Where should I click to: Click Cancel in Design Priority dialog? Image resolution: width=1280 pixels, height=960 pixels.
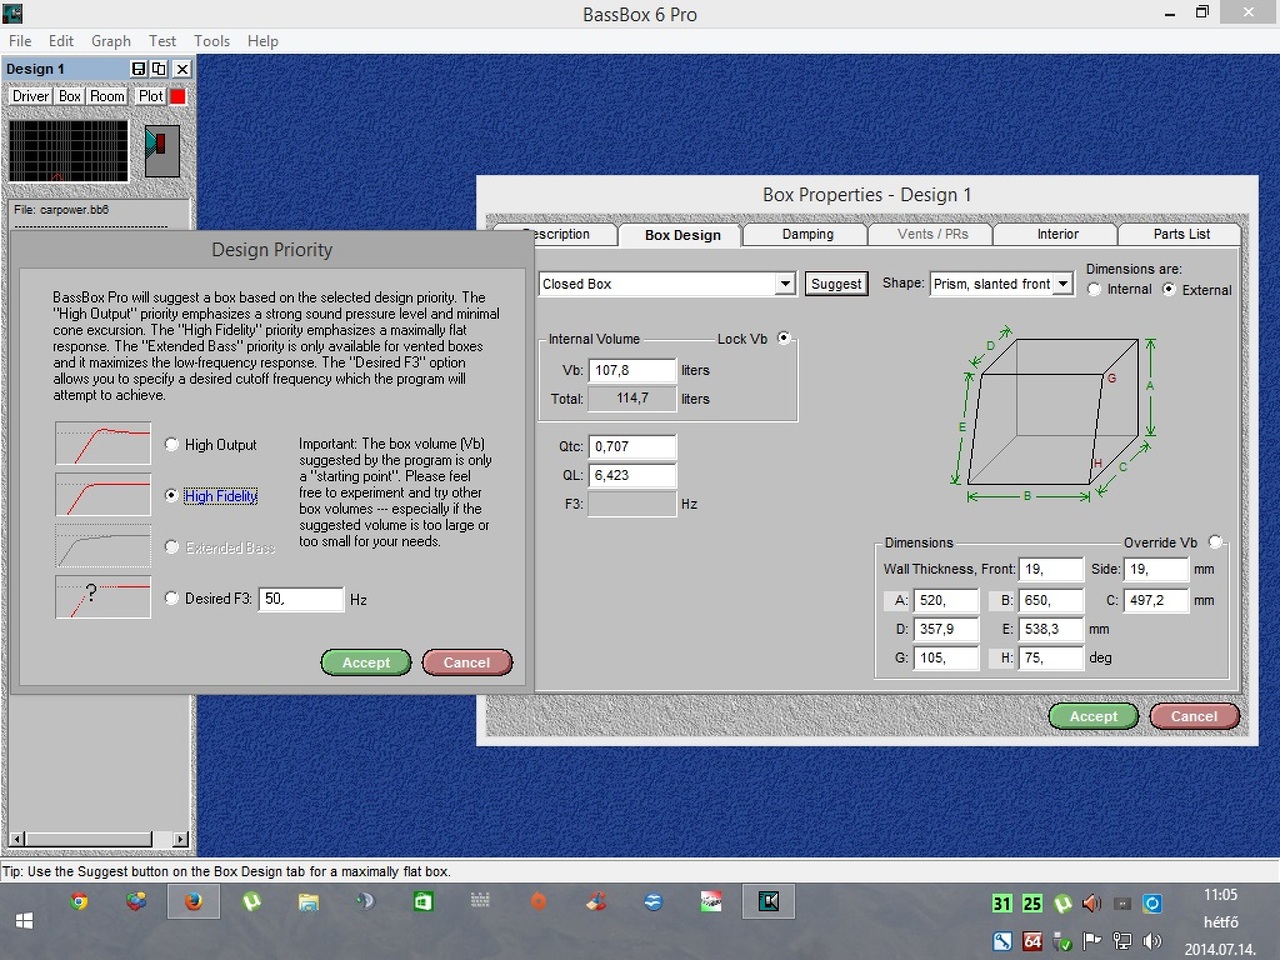click(467, 662)
